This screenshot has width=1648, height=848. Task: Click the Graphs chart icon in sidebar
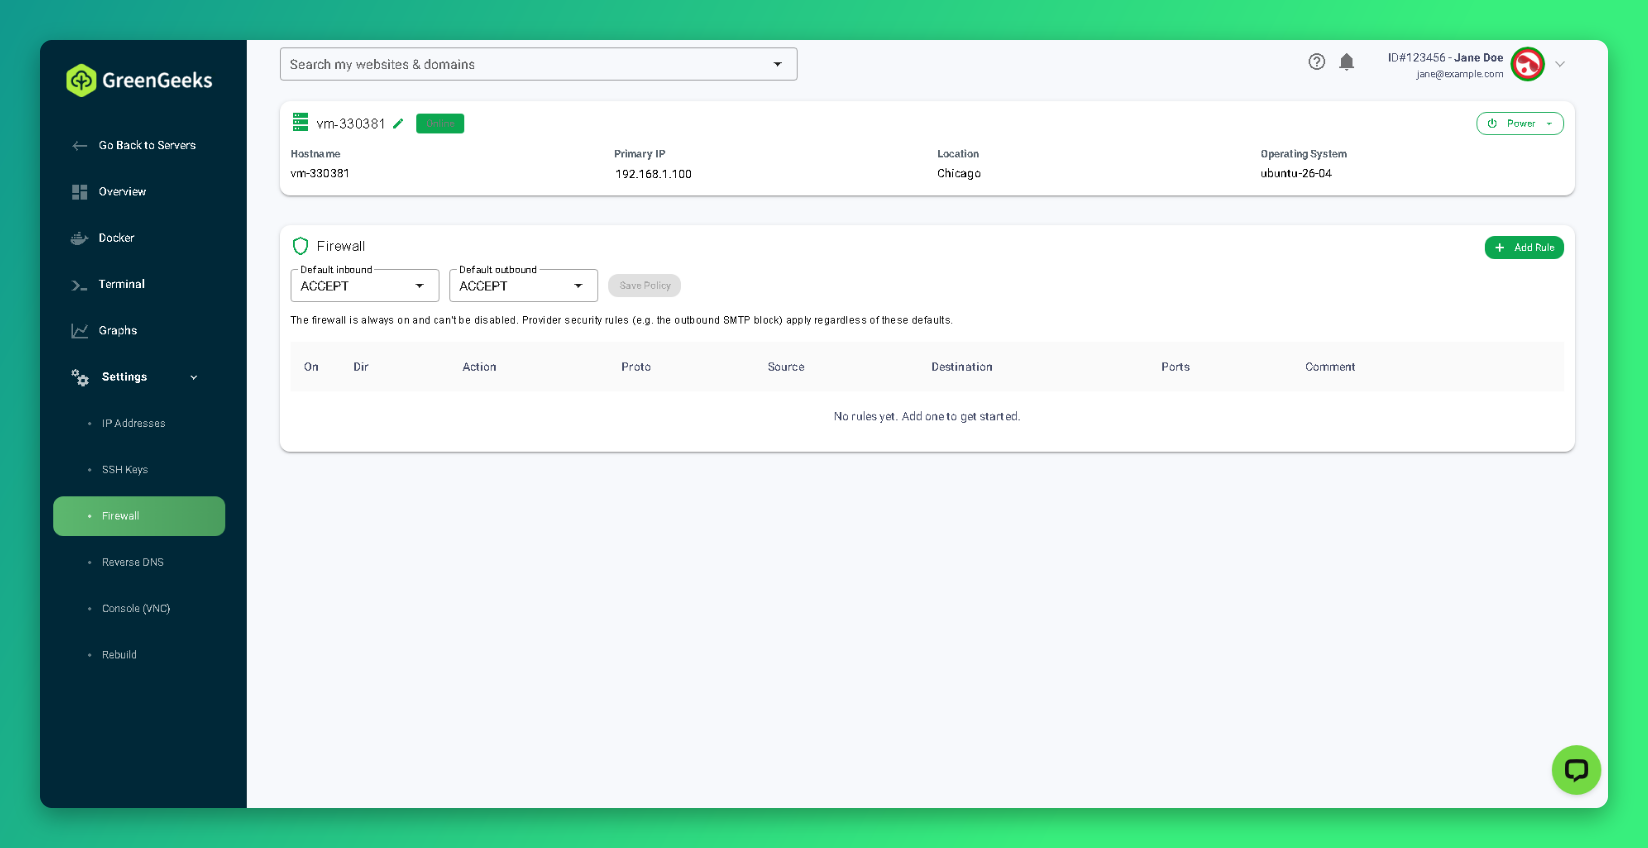[x=80, y=331]
